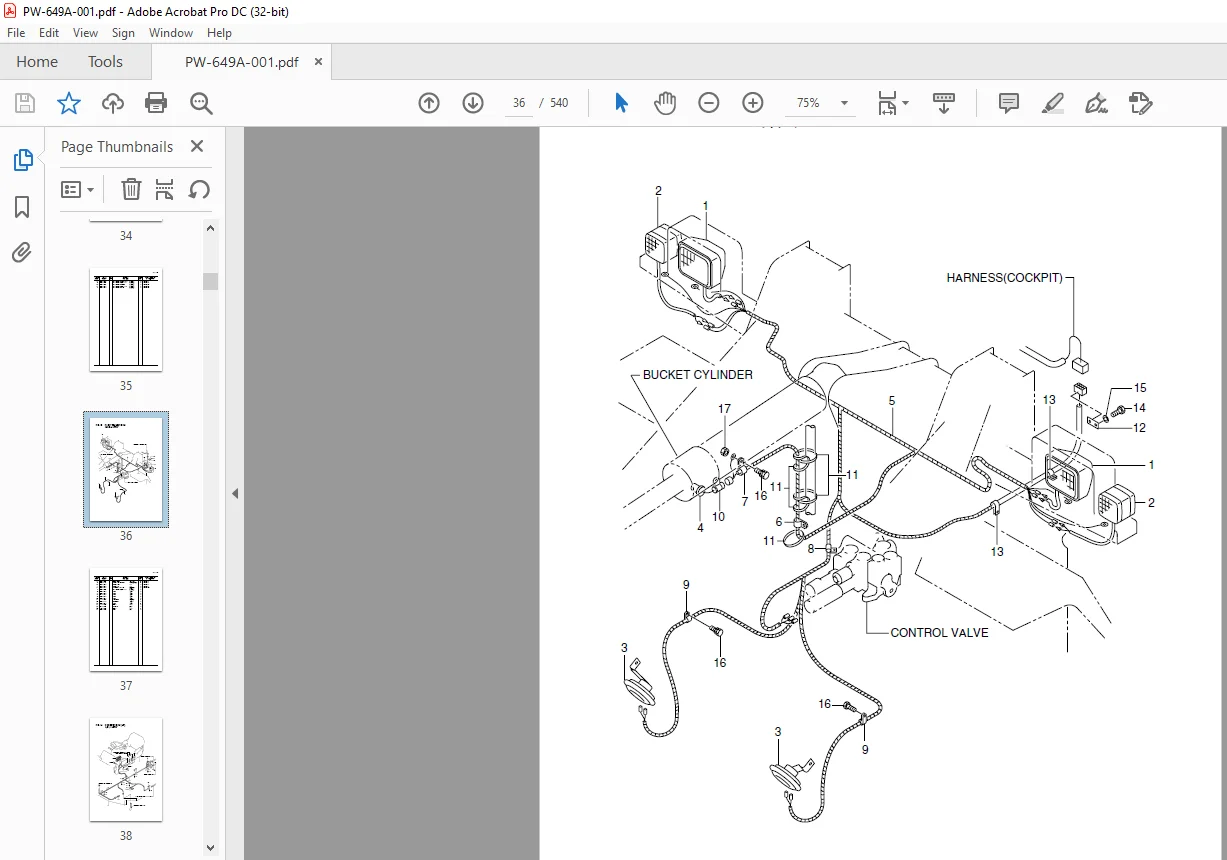Select the Highlight text pen tool
This screenshot has height=860, width=1227.
(x=1053, y=103)
